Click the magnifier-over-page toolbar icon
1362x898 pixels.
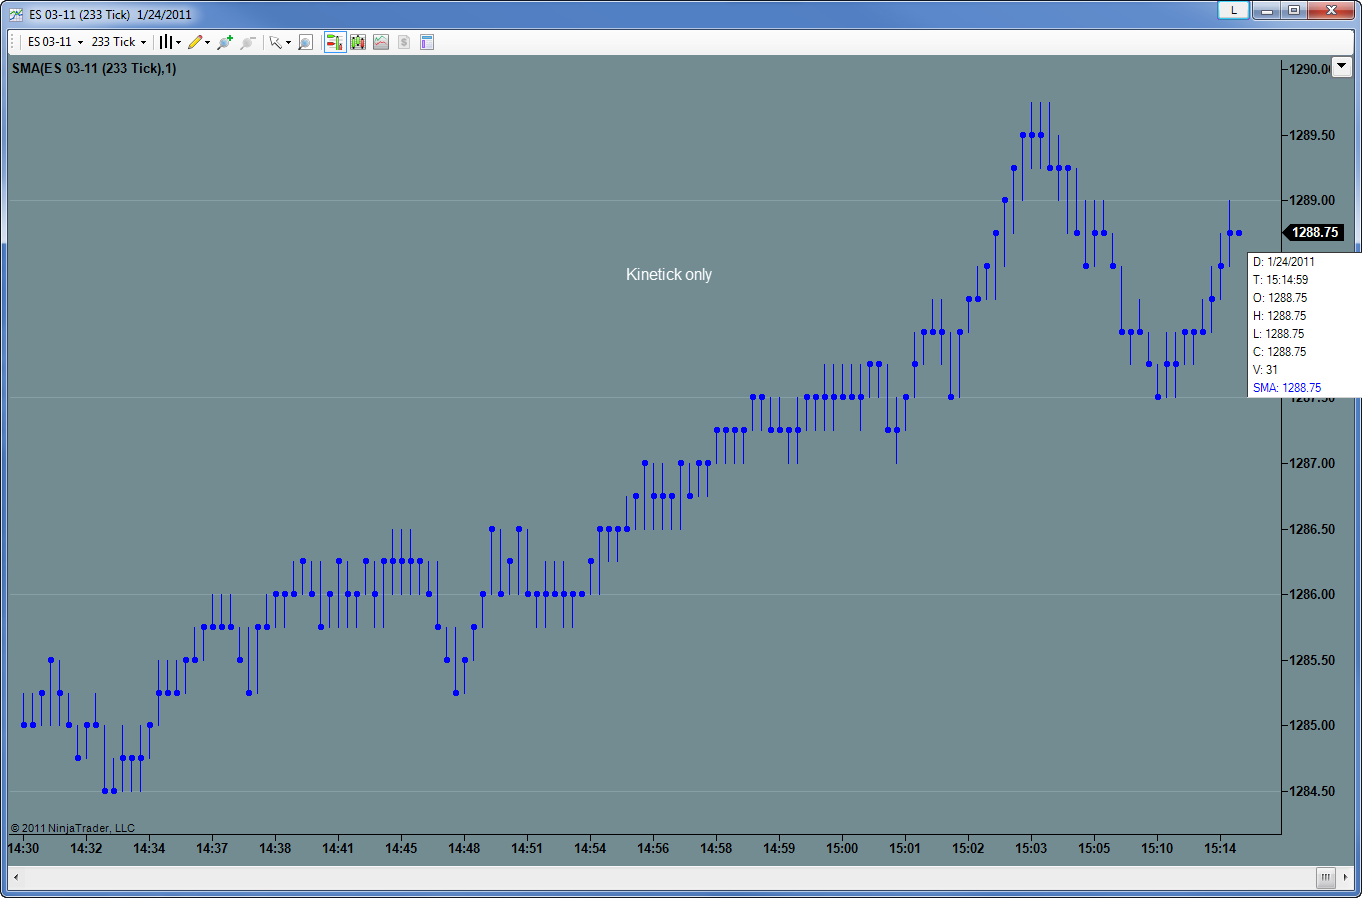pos(306,42)
